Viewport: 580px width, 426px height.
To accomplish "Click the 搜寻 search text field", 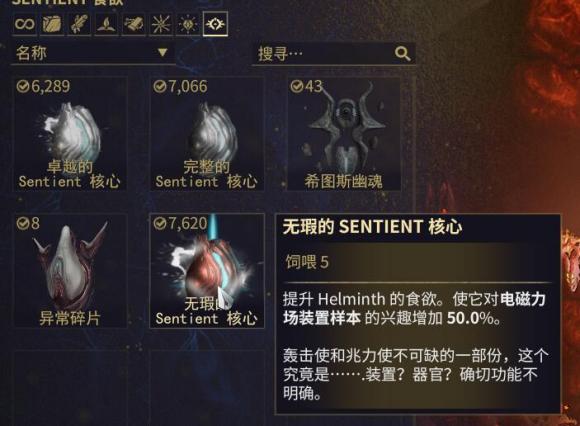I will tap(334, 54).
